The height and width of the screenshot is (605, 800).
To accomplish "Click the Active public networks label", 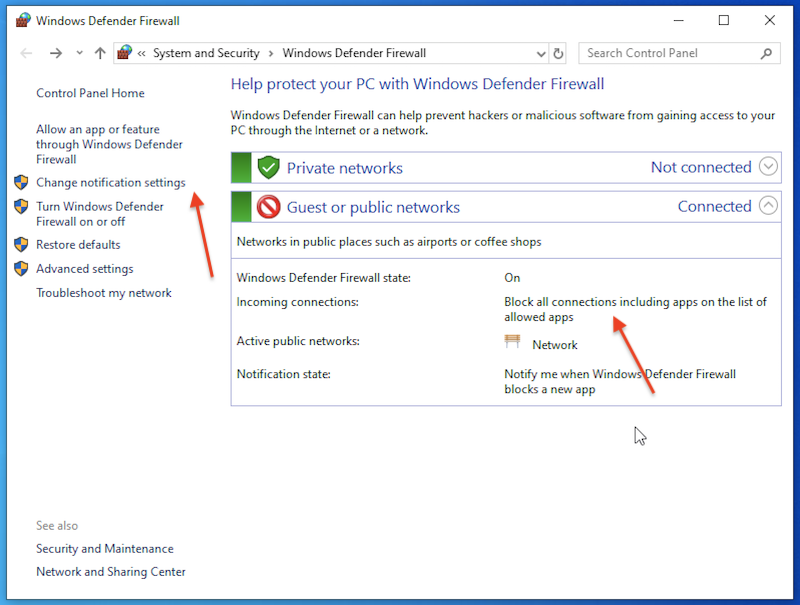I will coord(298,341).
